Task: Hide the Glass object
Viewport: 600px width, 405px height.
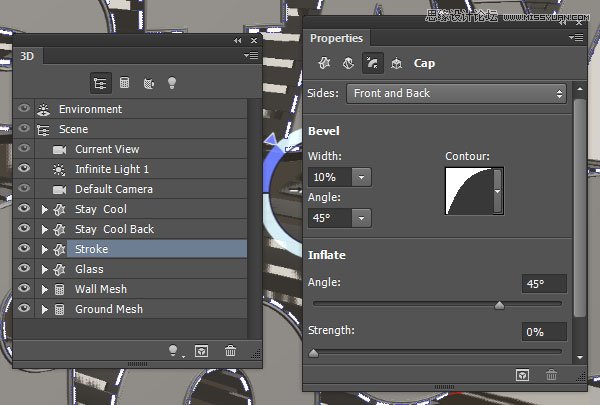Action: tap(24, 268)
